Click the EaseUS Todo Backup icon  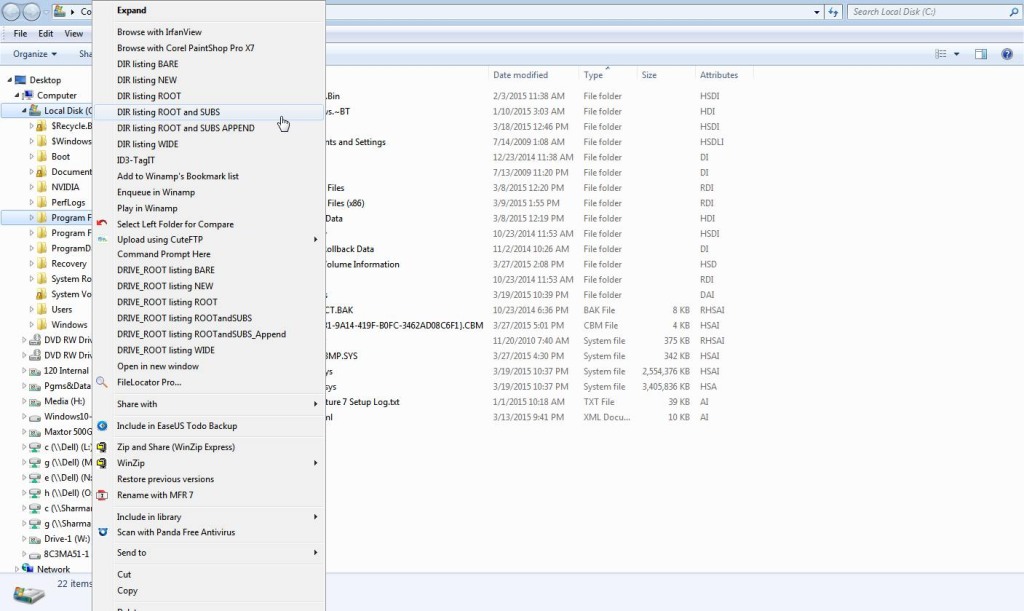[101, 426]
